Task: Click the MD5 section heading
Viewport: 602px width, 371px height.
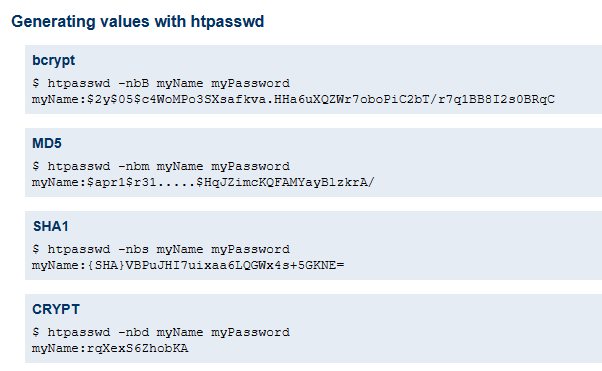Action: 47,143
